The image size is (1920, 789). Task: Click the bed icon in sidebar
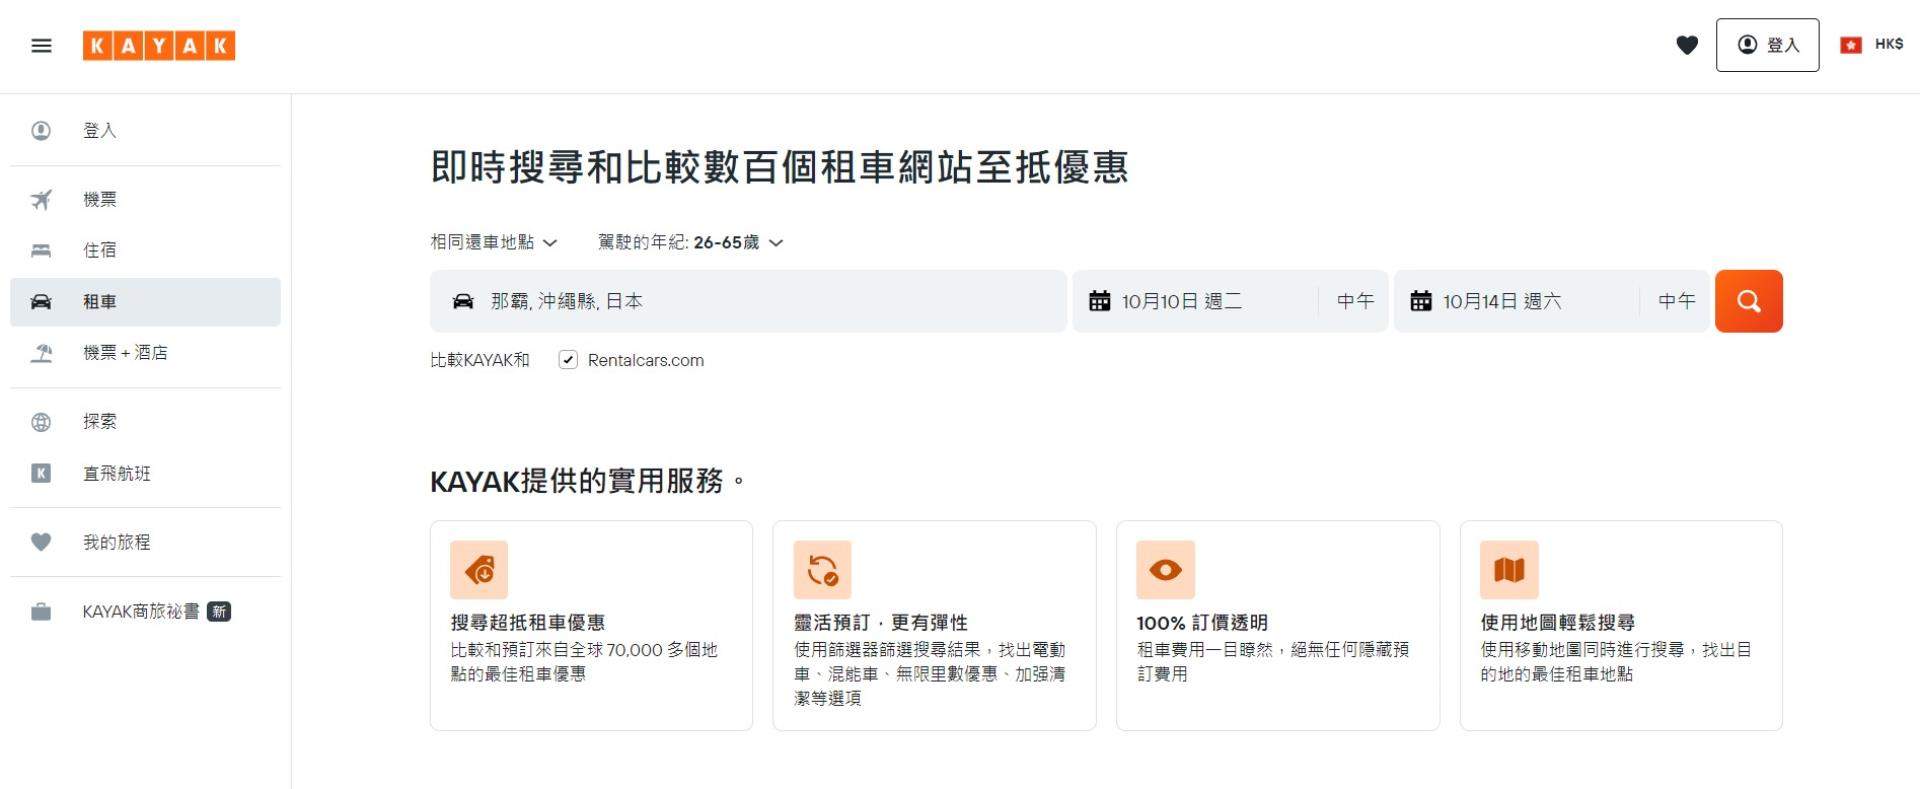41,250
